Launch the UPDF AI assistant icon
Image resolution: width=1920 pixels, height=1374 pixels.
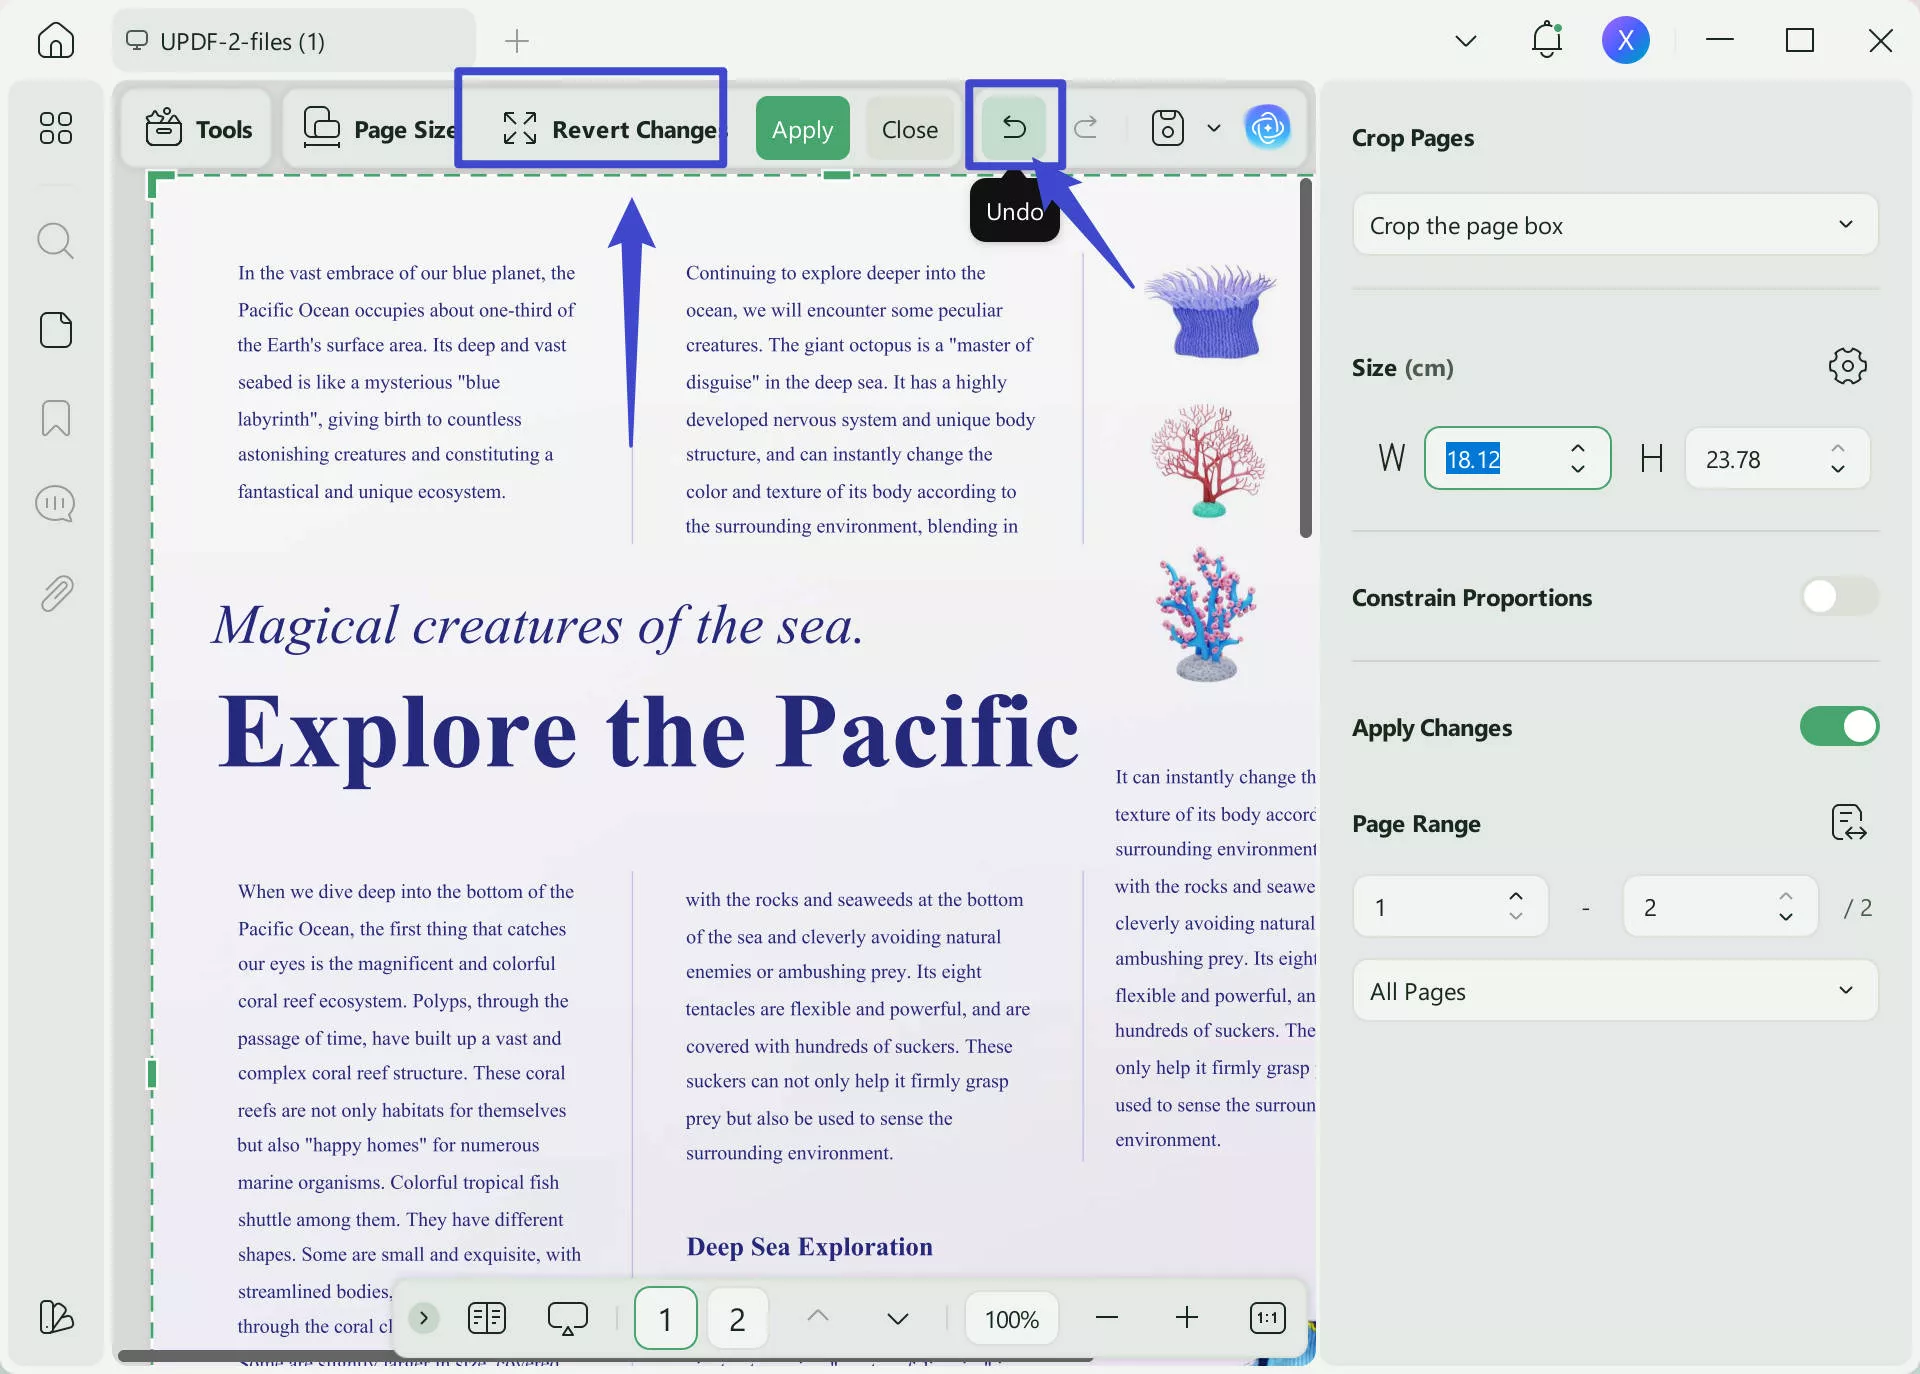pyautogui.click(x=1268, y=128)
